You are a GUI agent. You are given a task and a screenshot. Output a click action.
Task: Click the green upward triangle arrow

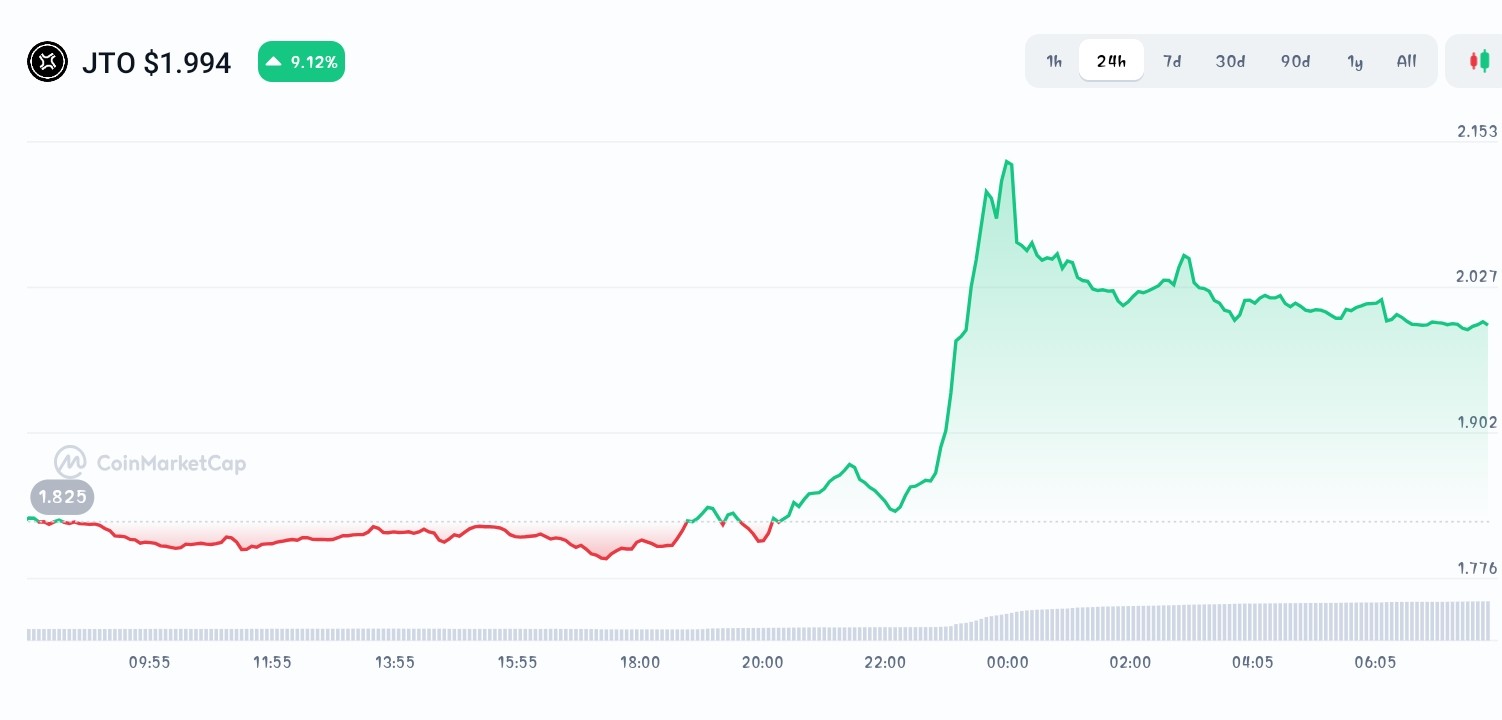click(x=272, y=61)
